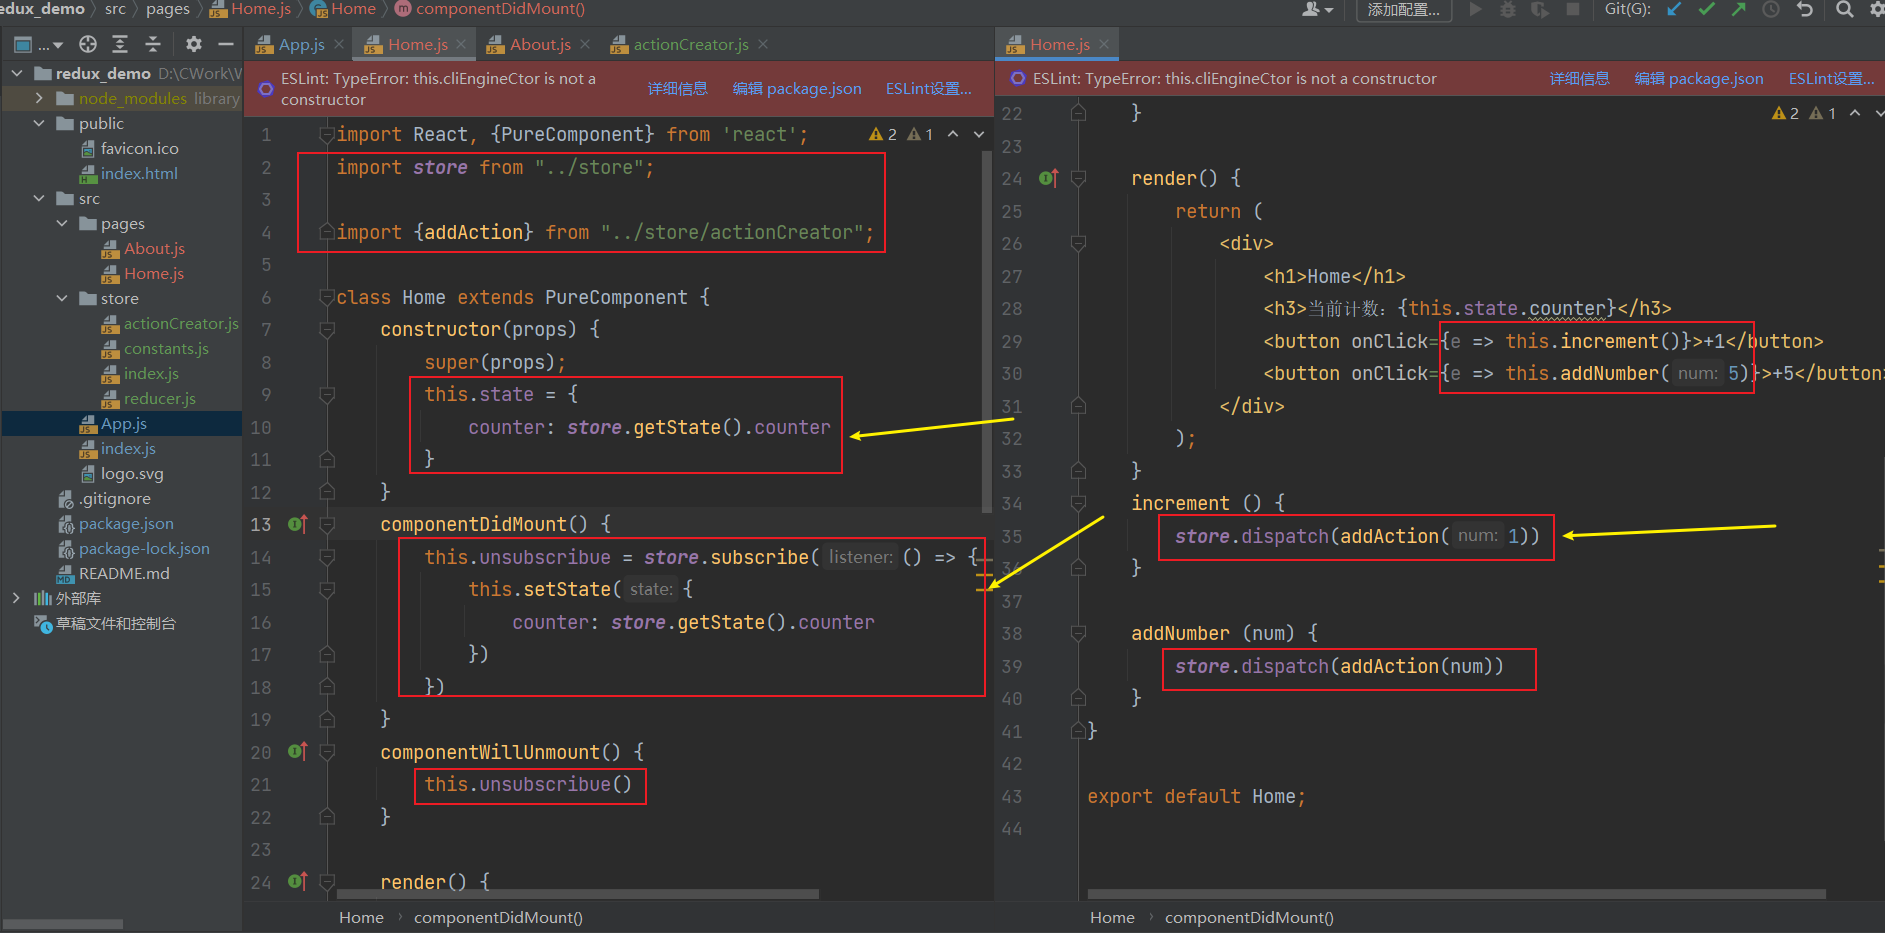Open index.html in project tree

[x=139, y=173]
